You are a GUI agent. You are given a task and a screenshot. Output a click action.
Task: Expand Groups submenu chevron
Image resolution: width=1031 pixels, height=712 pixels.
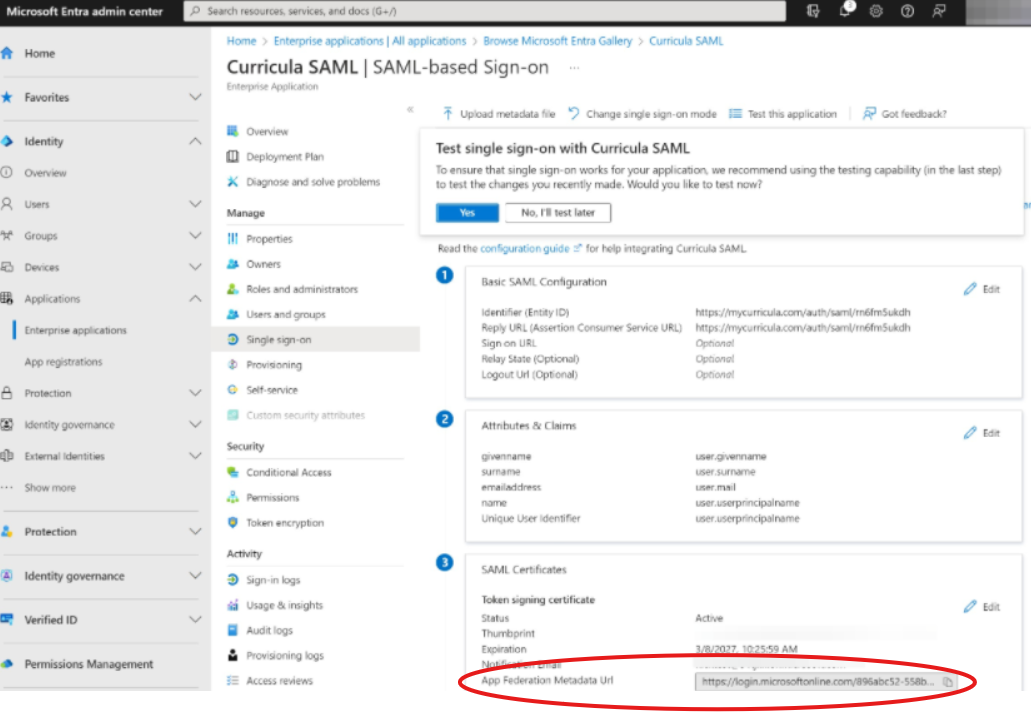[x=195, y=235]
